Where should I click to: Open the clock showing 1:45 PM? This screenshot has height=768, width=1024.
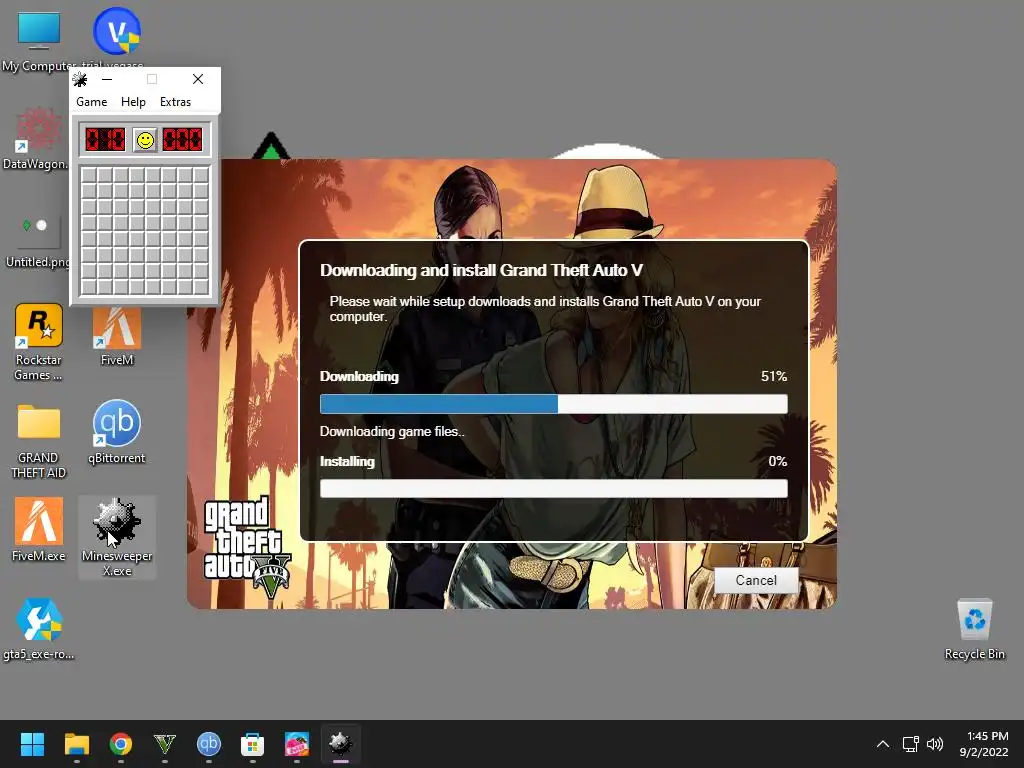pyautogui.click(x=985, y=744)
